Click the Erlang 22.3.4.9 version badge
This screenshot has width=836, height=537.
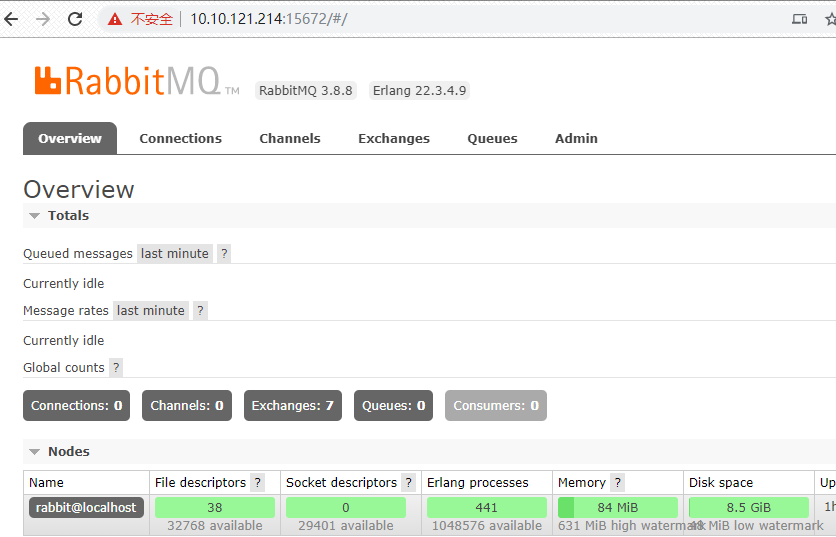419,91
